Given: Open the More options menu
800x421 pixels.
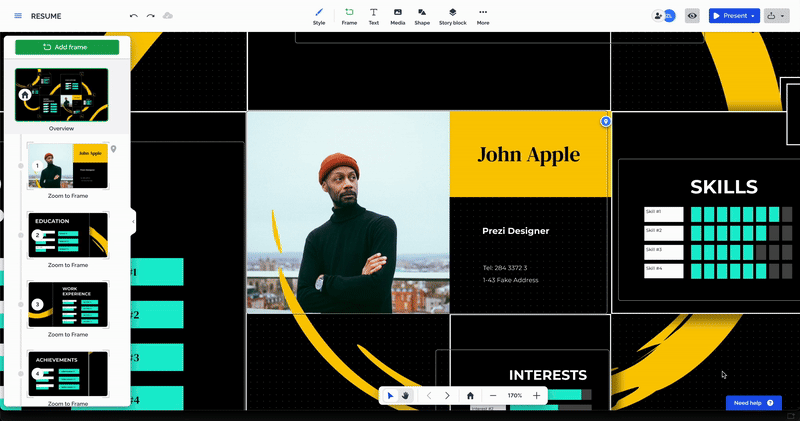Looking at the screenshot, I should coord(483,16).
